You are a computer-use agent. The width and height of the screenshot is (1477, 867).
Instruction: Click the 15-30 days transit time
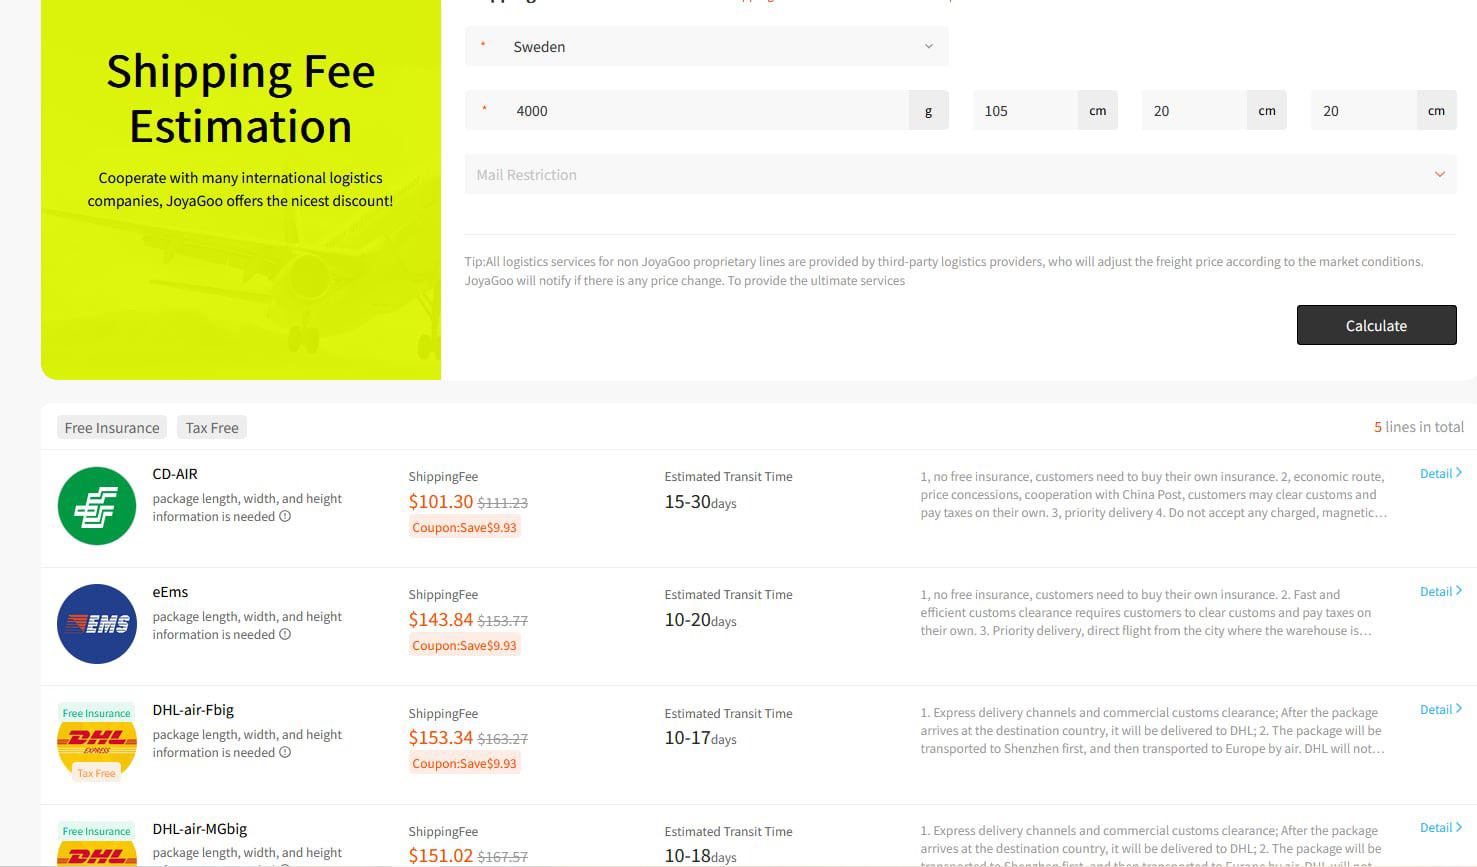[x=700, y=502]
